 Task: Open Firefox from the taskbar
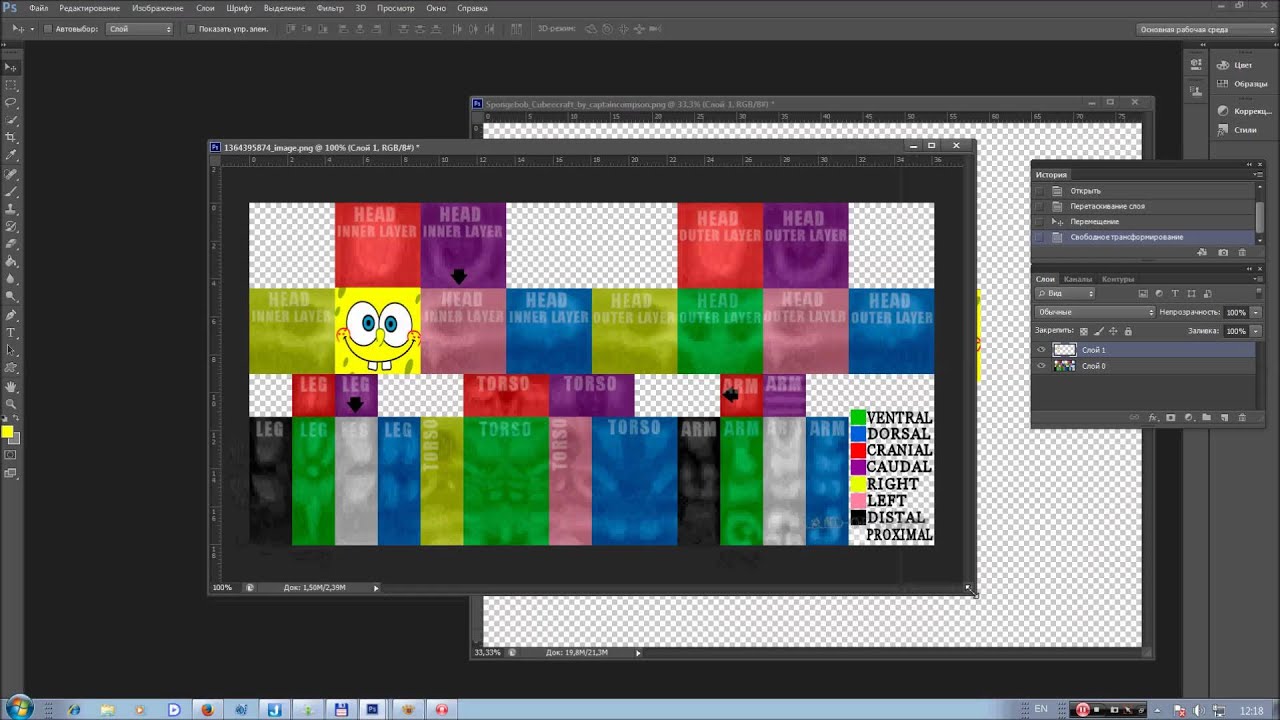click(x=207, y=710)
